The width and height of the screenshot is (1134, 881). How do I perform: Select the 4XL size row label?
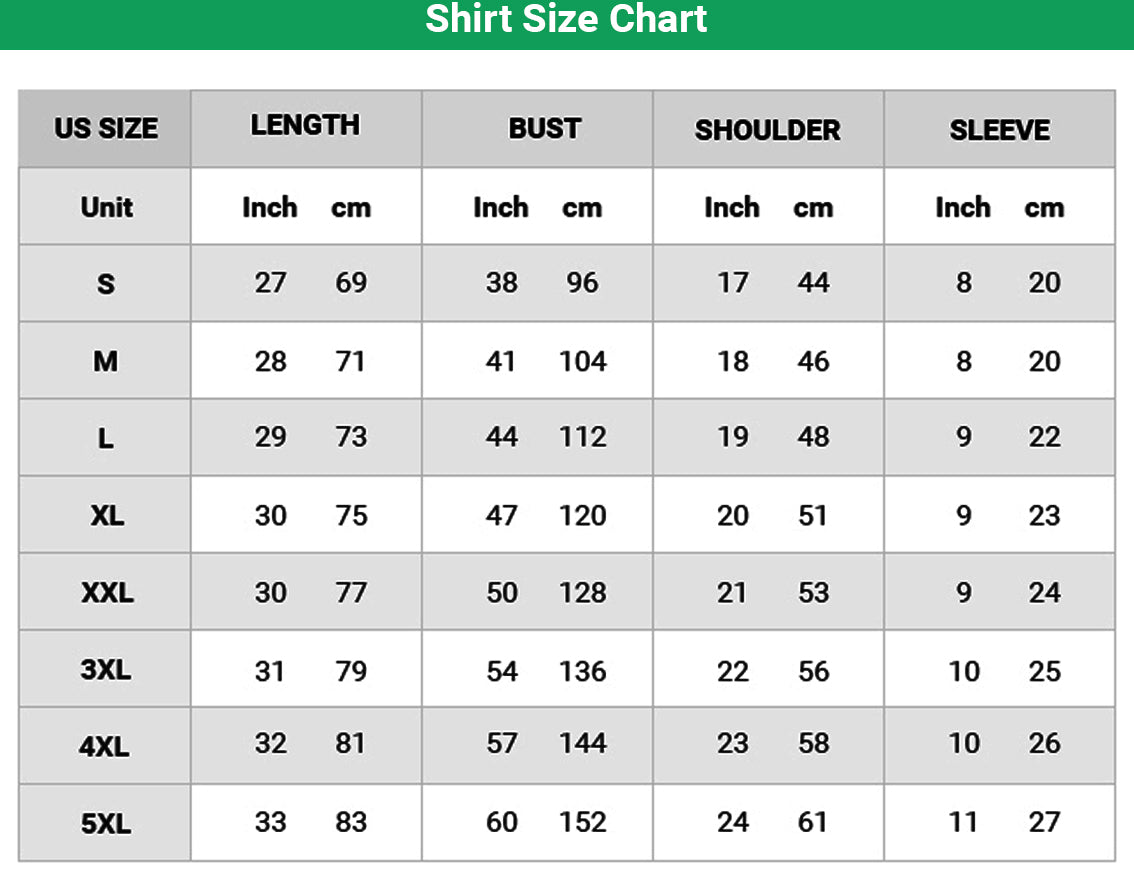106,746
